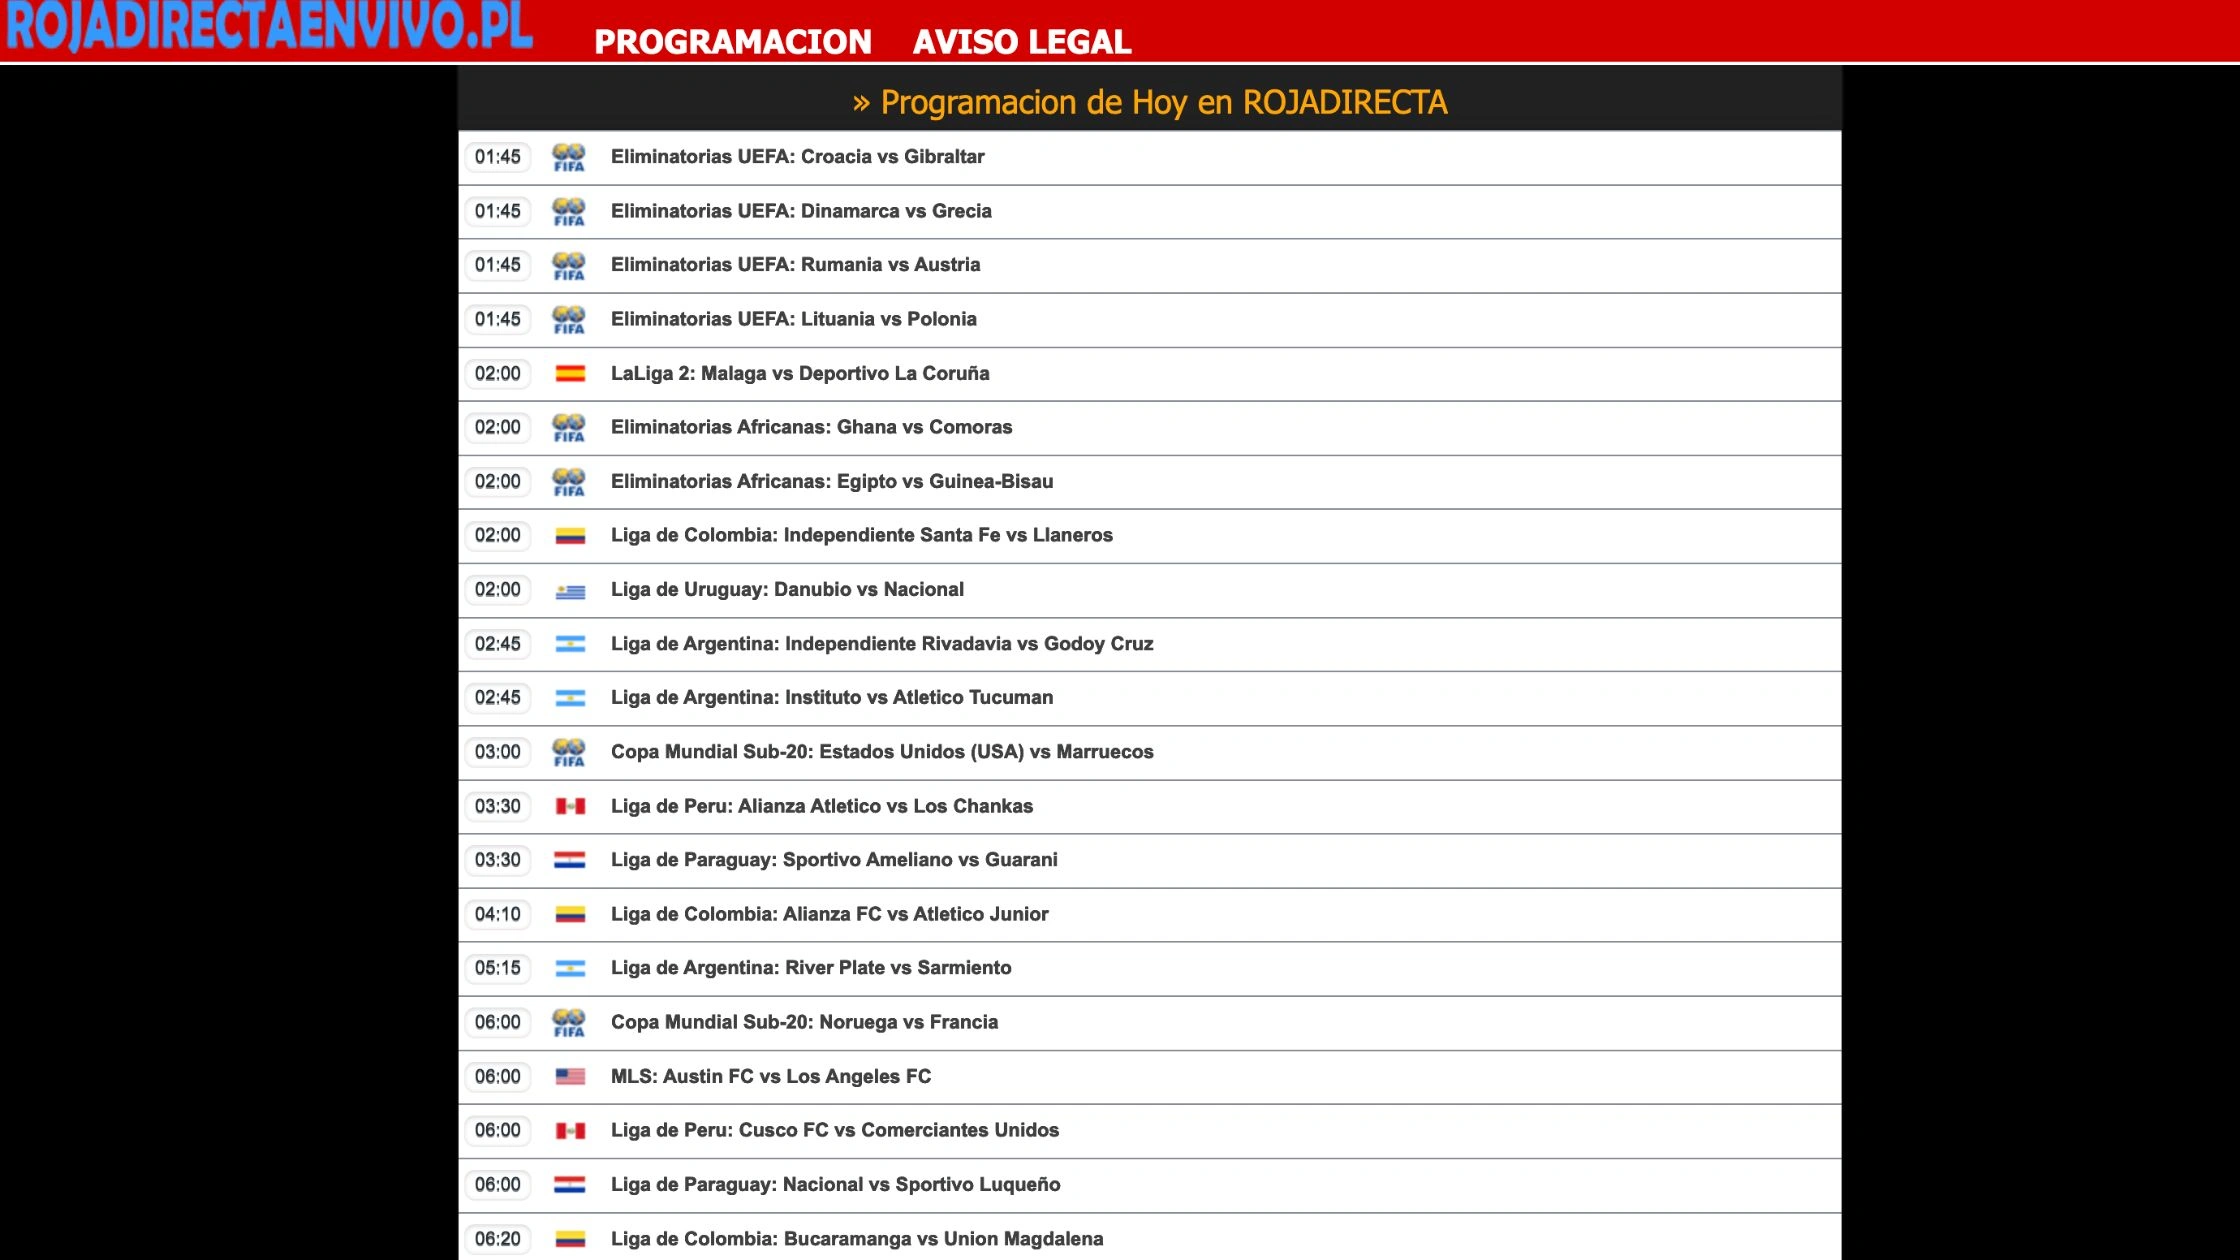Expand Independiente Rivadavia vs Godoy Cruz row

881,644
